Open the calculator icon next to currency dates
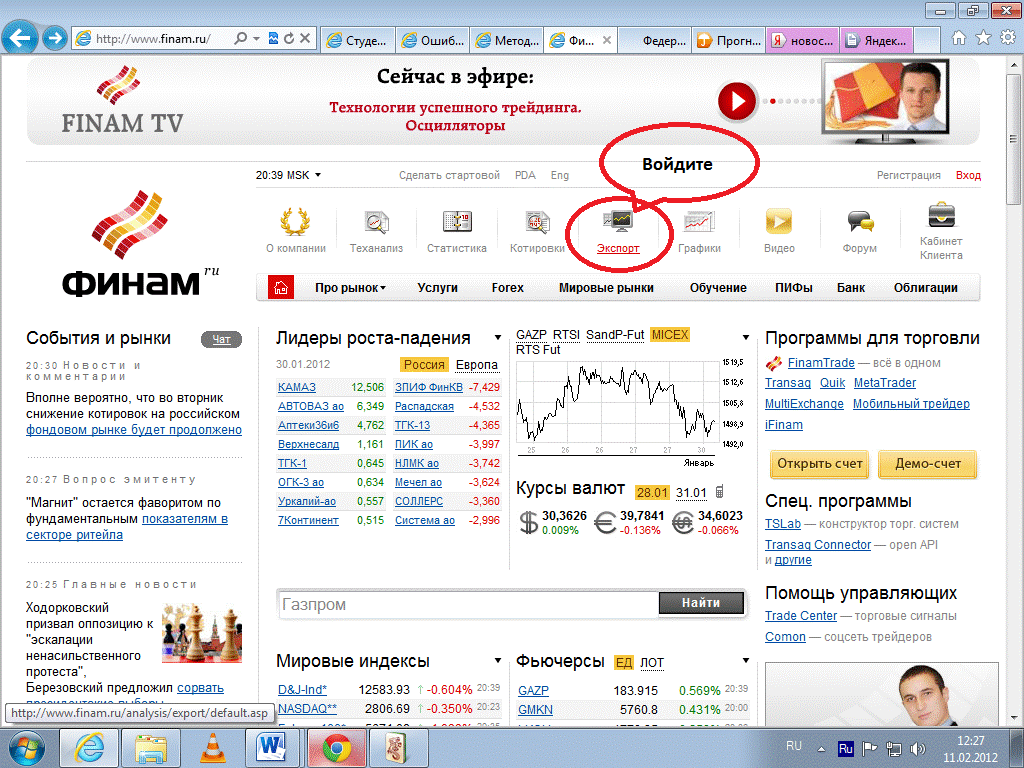Screen dimensions: 1024x768 719,492
